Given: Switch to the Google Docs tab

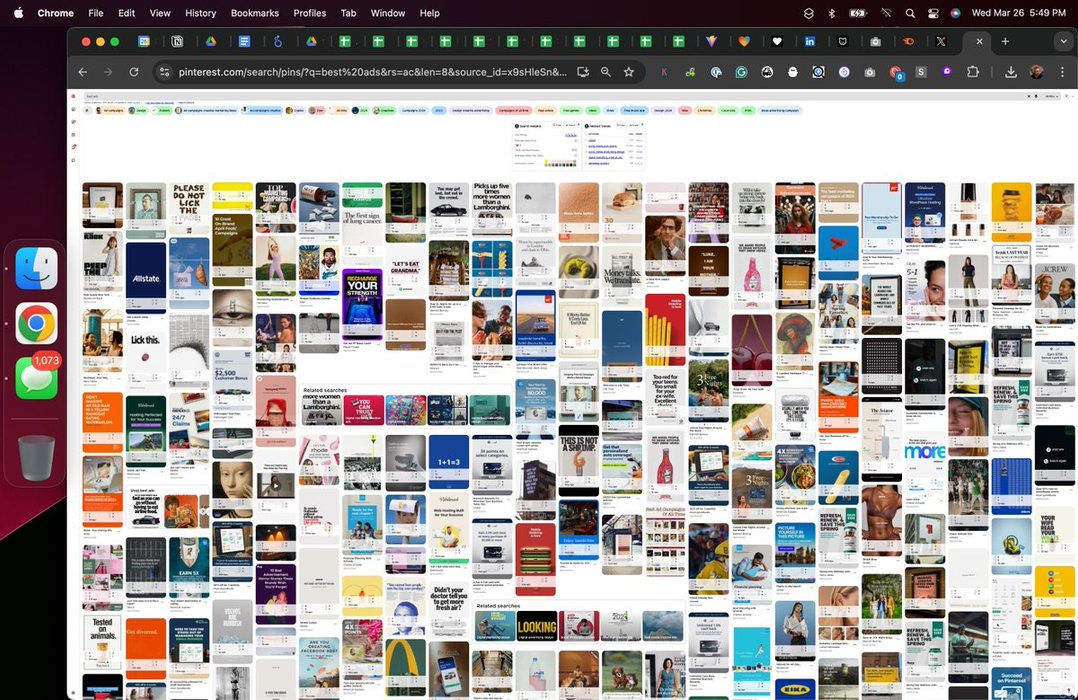Looking at the screenshot, I should [x=244, y=41].
